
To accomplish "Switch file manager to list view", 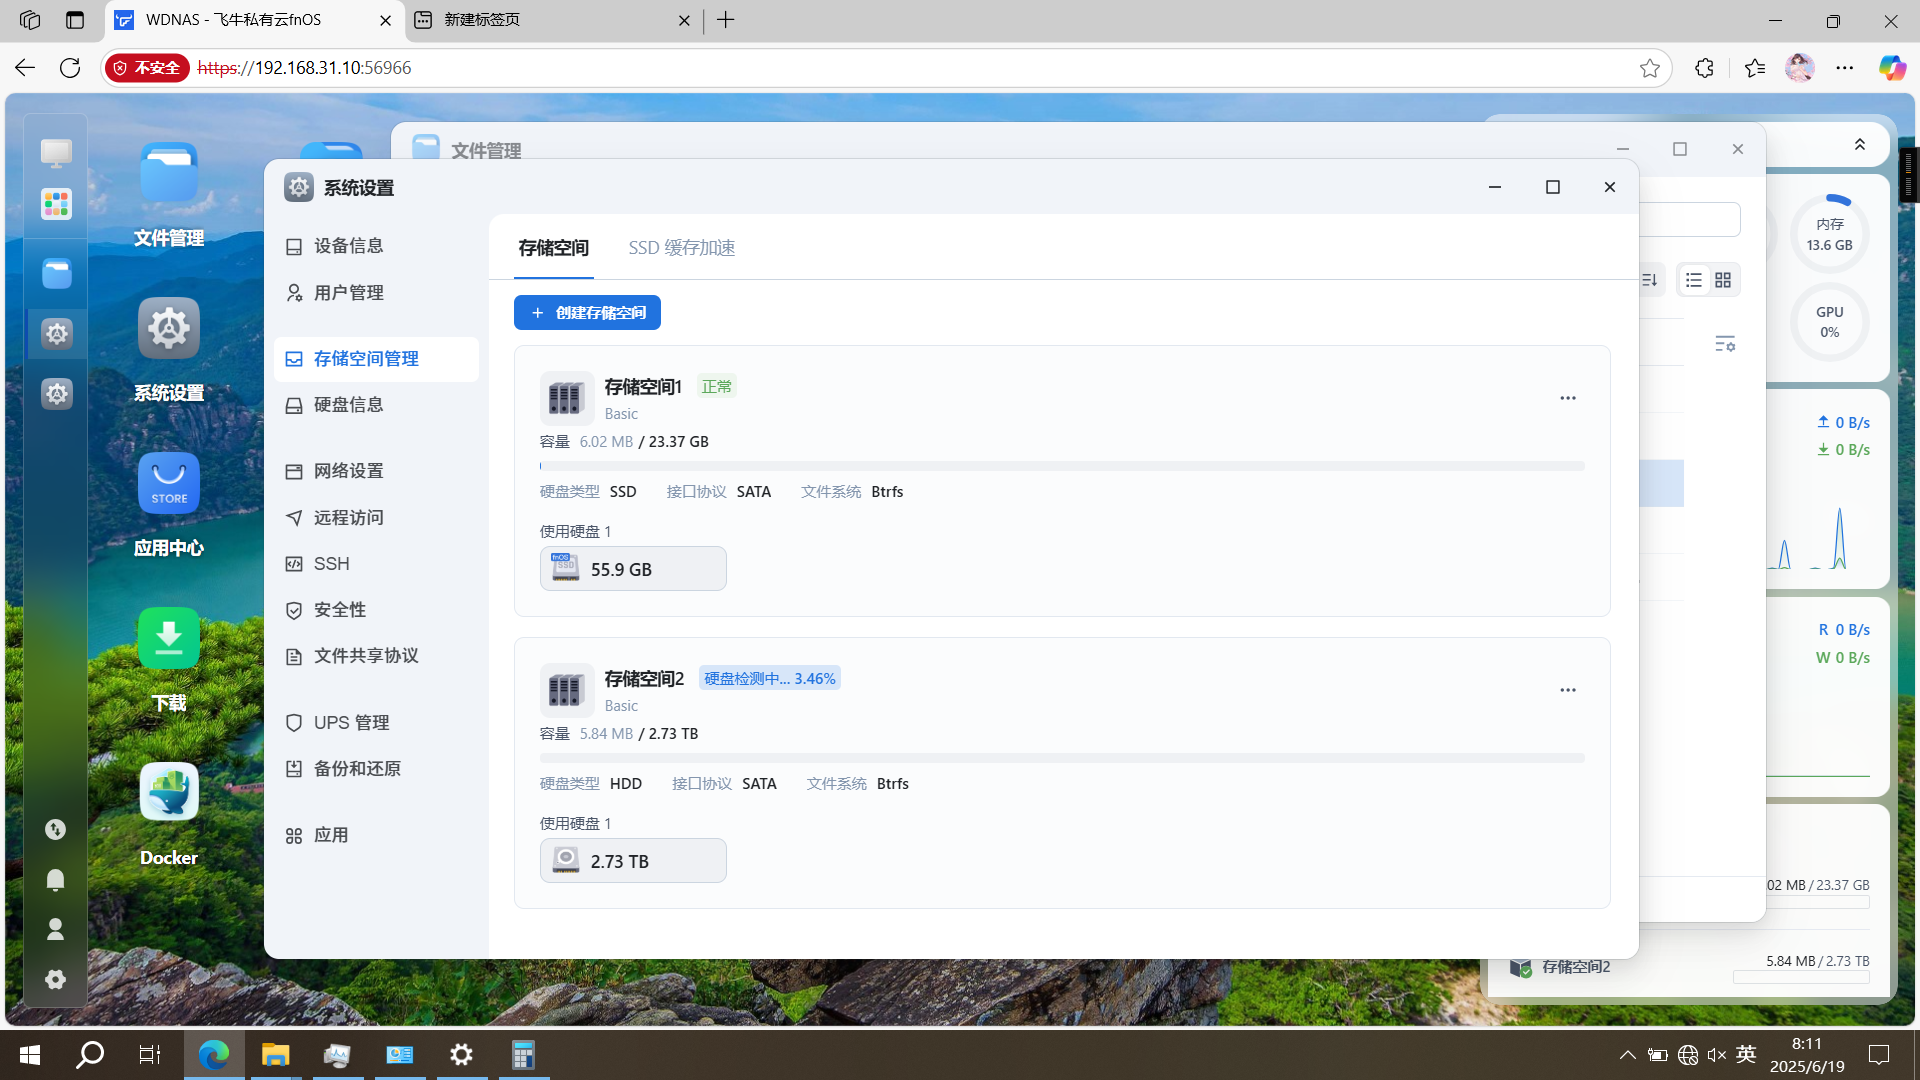I will (x=1693, y=280).
